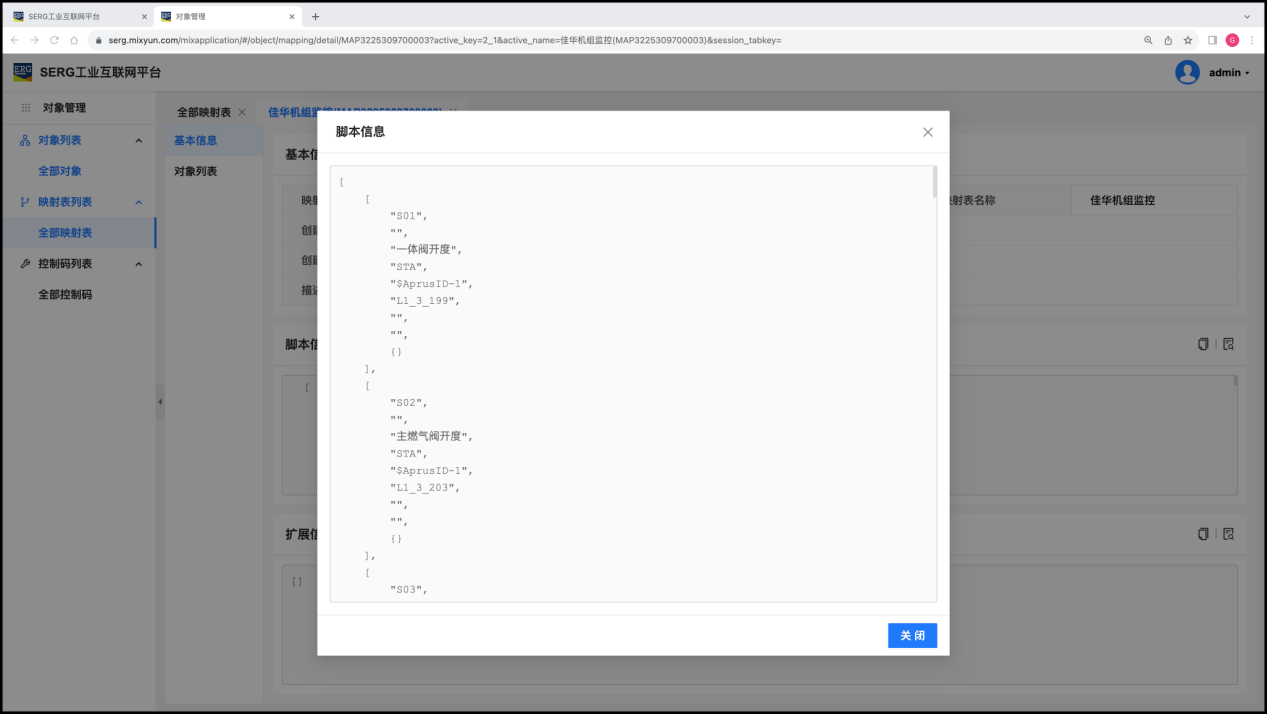The width and height of the screenshot is (1267, 714).
Task: Open the Chrome three-dot menu
Action: pyautogui.click(x=1252, y=40)
